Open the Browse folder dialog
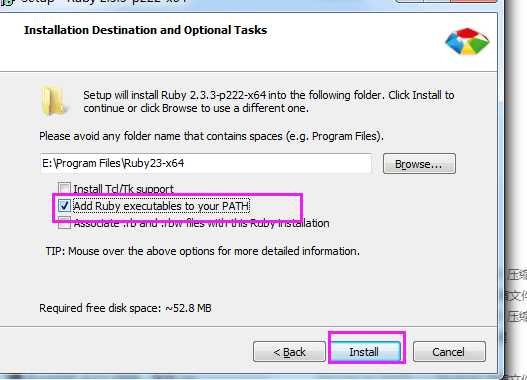 click(419, 164)
